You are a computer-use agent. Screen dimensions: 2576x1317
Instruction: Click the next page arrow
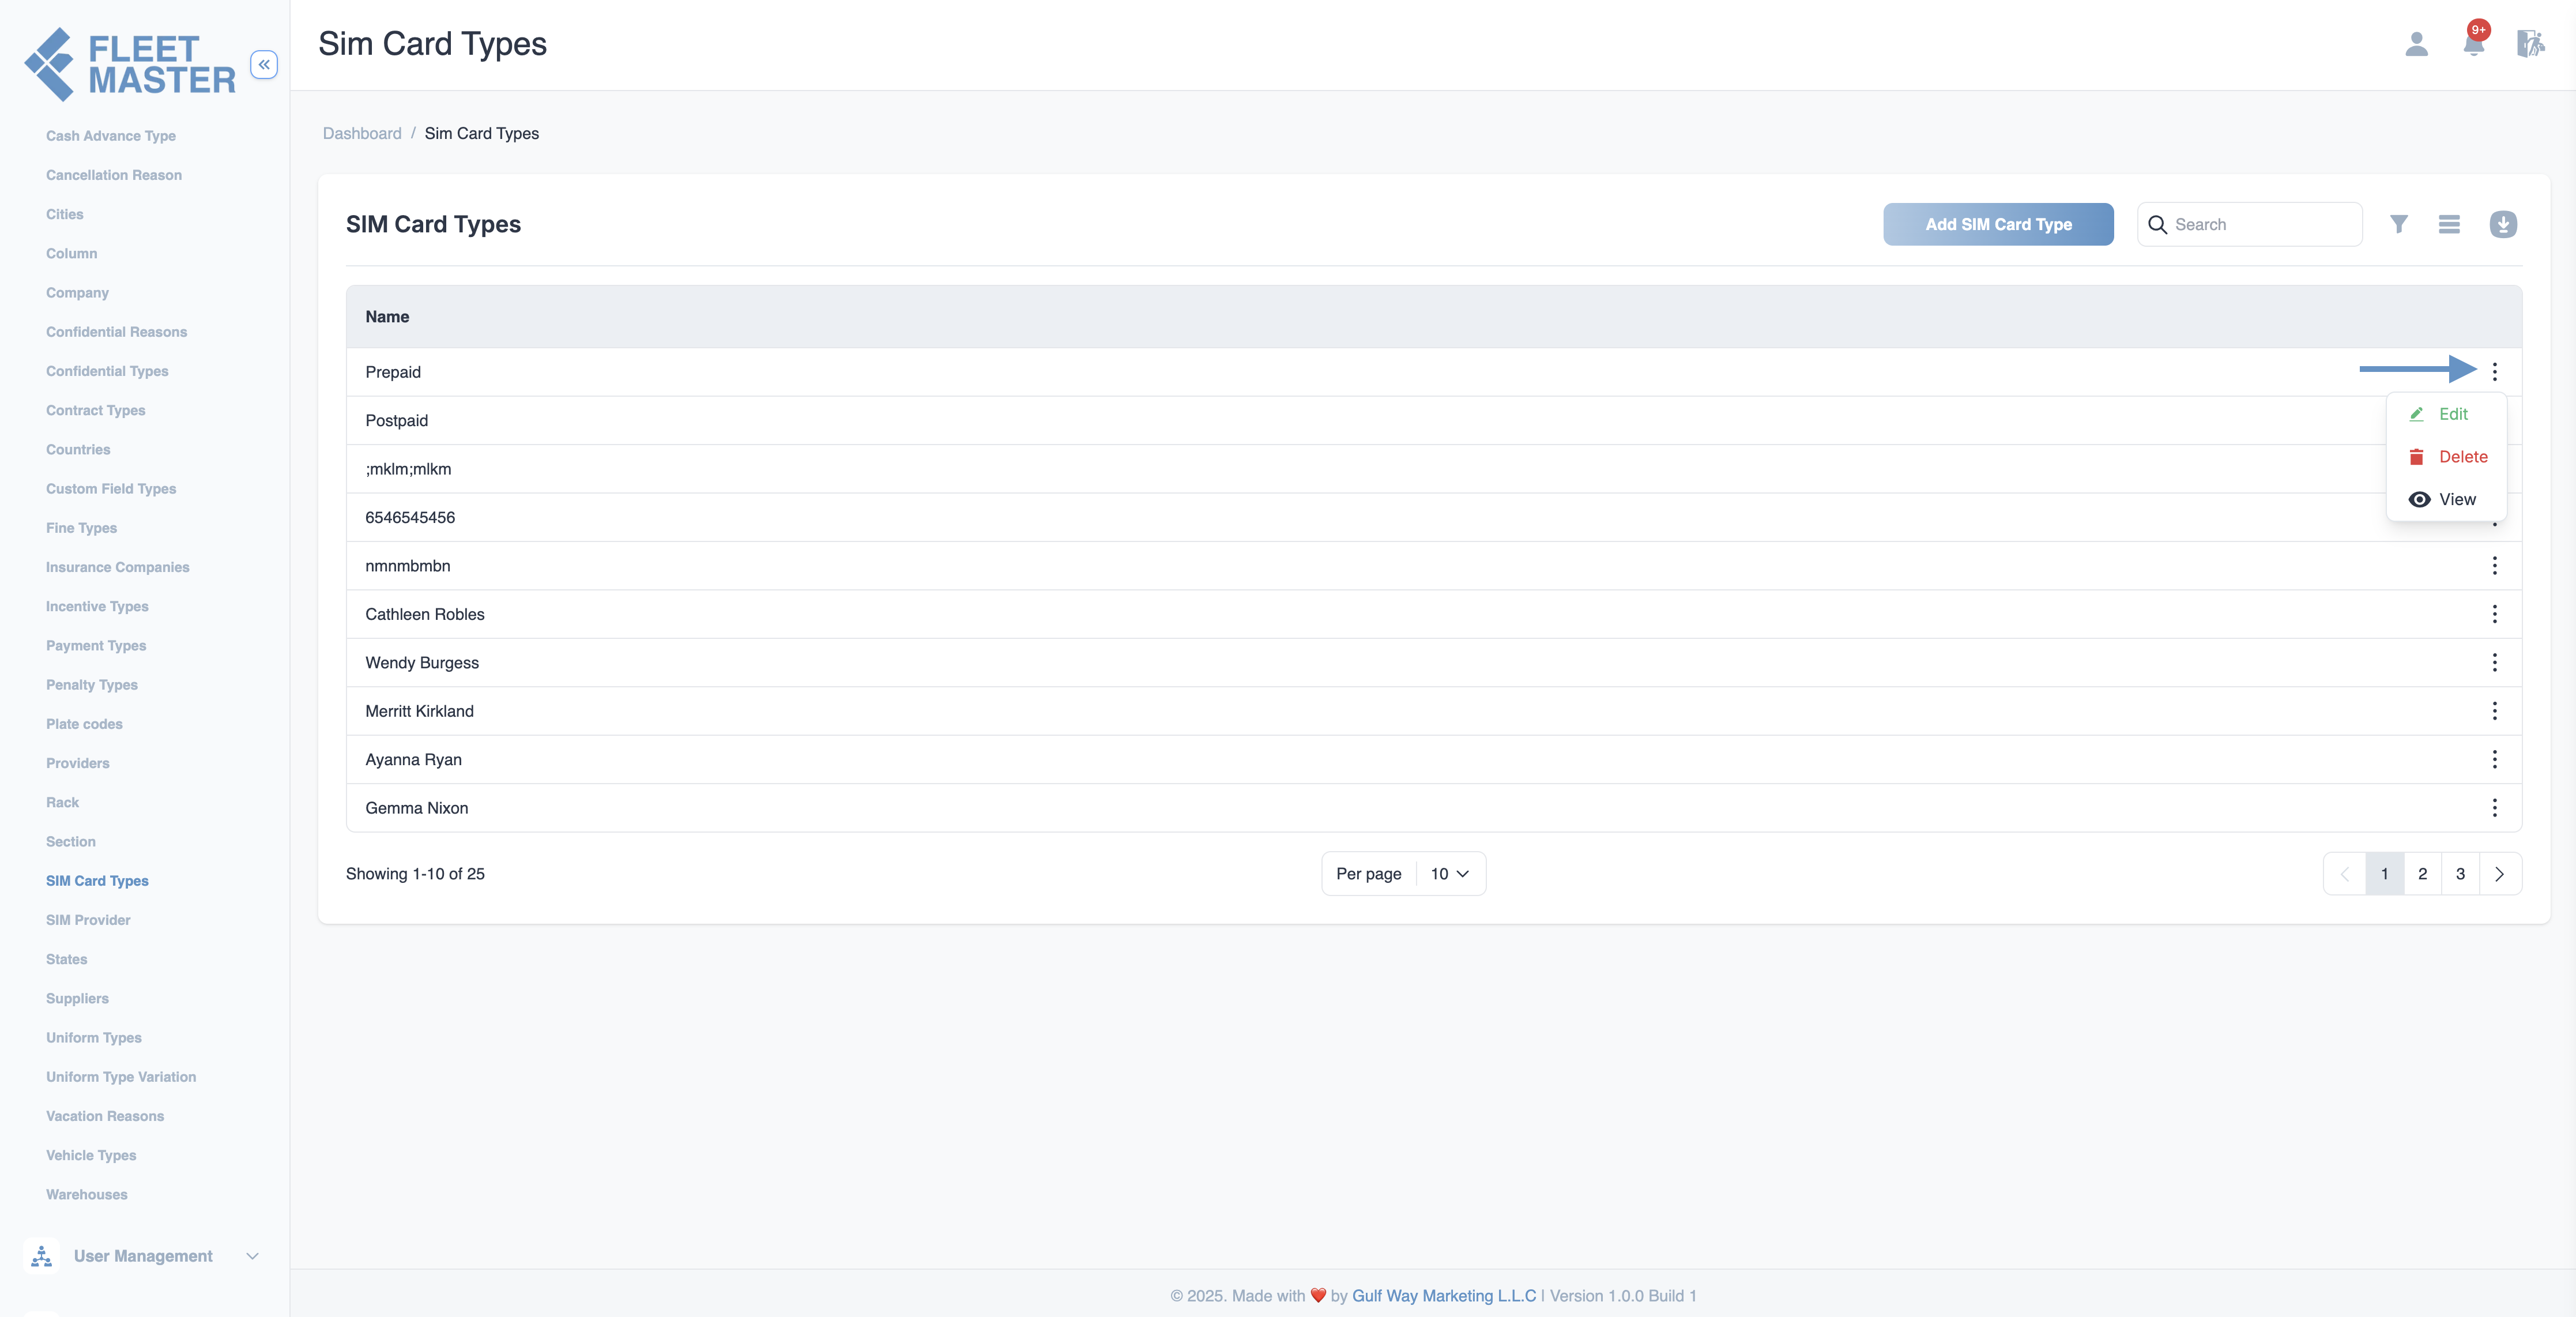tap(2499, 874)
